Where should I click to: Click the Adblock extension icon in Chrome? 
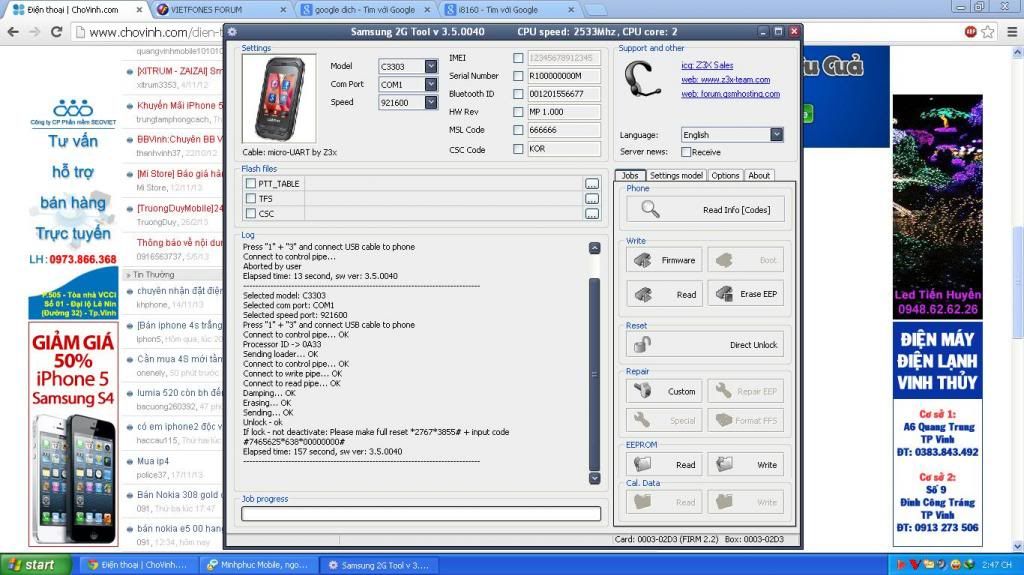point(970,31)
